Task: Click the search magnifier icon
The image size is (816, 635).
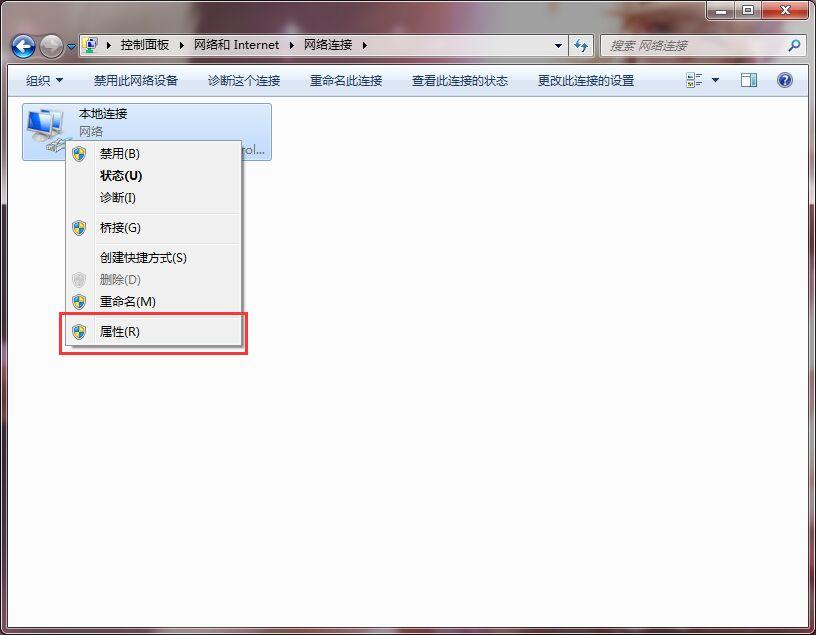Action: (x=794, y=46)
